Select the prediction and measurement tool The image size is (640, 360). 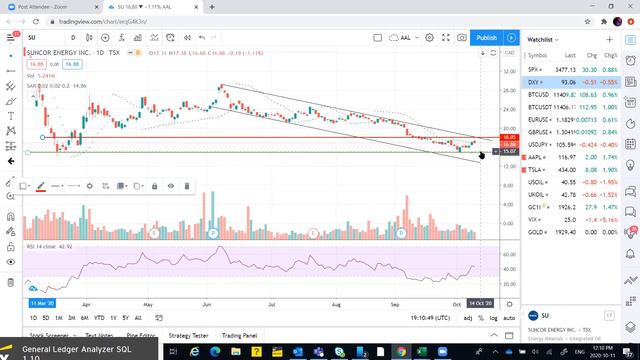click(11, 146)
